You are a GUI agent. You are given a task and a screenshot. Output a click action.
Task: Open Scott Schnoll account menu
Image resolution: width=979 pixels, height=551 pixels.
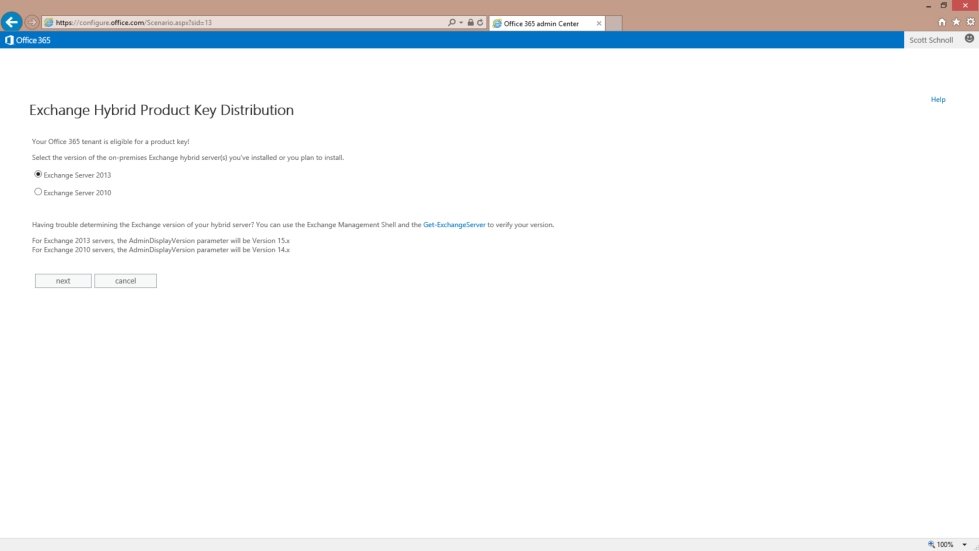click(931, 40)
